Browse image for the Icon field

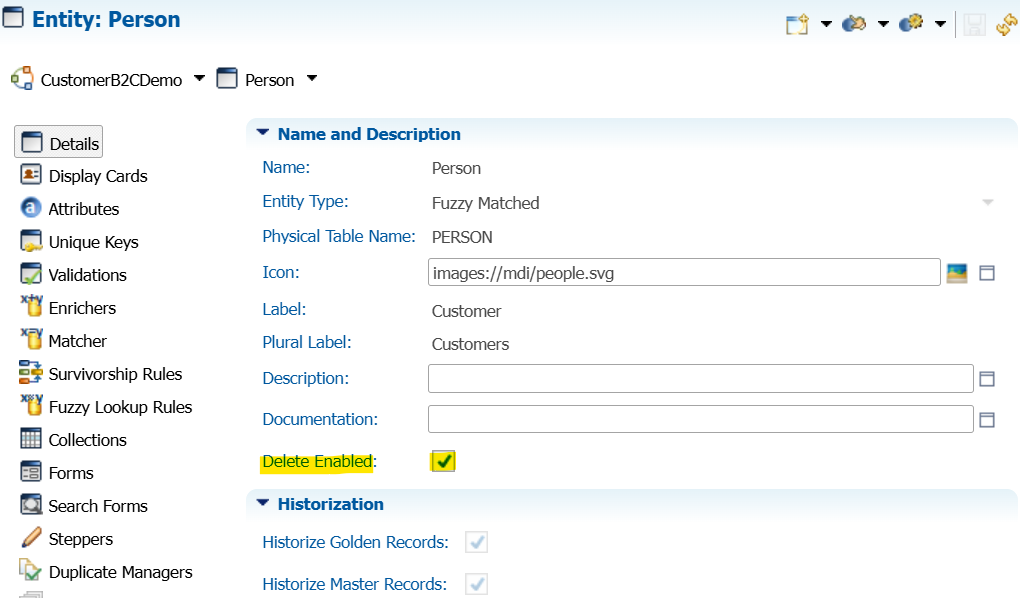coord(956,273)
